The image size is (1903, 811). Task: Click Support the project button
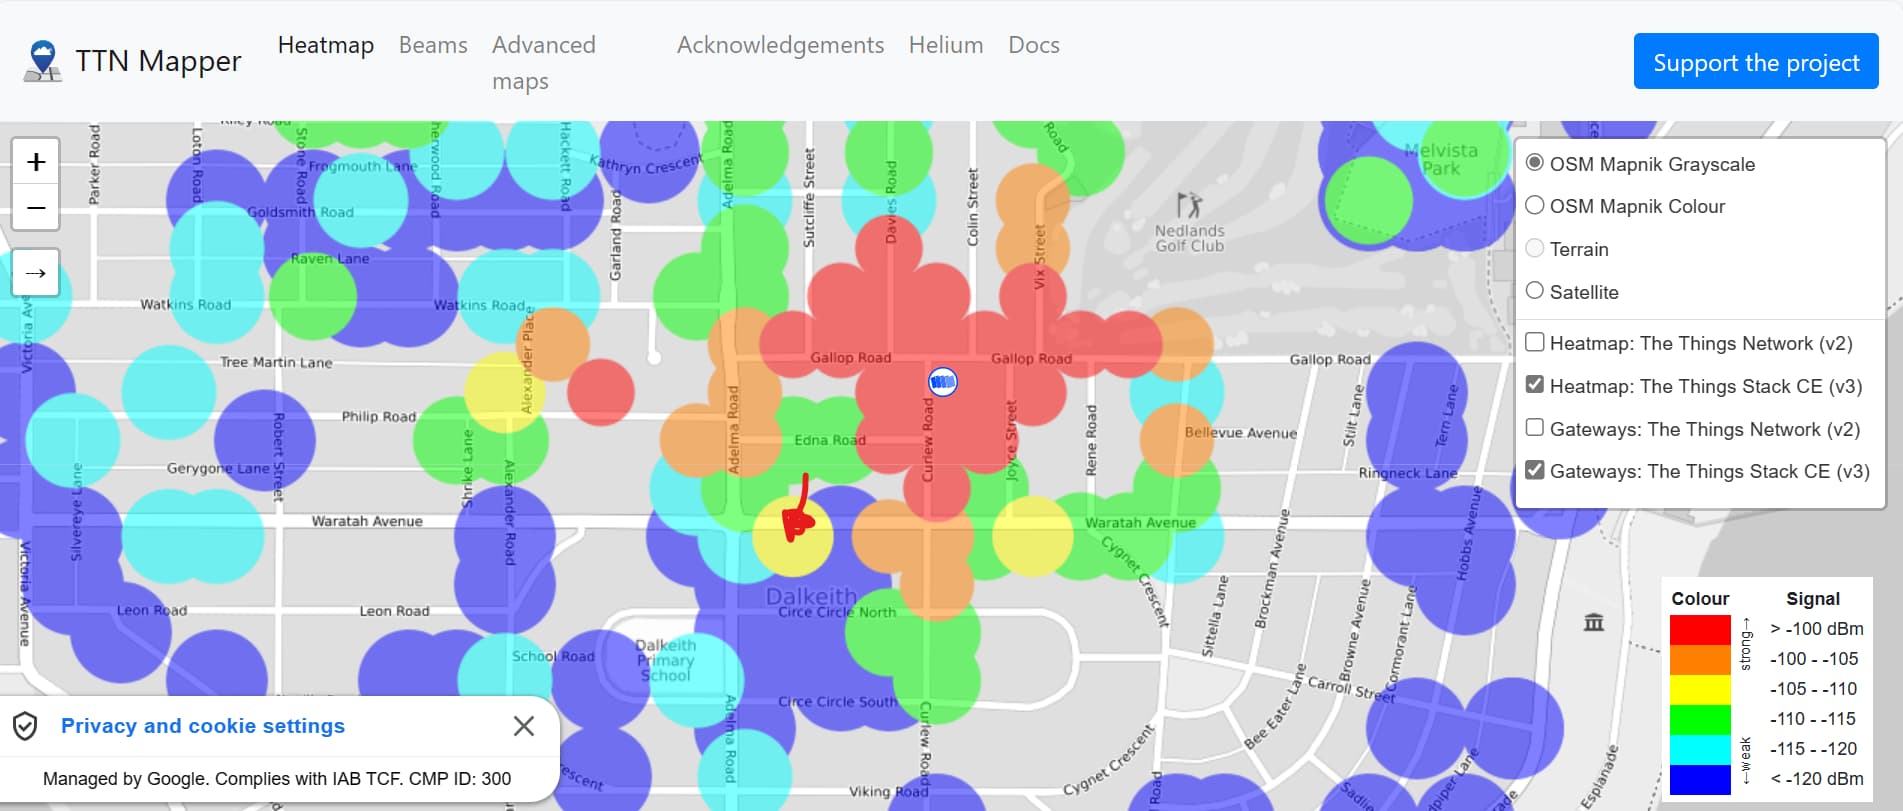click(1756, 62)
